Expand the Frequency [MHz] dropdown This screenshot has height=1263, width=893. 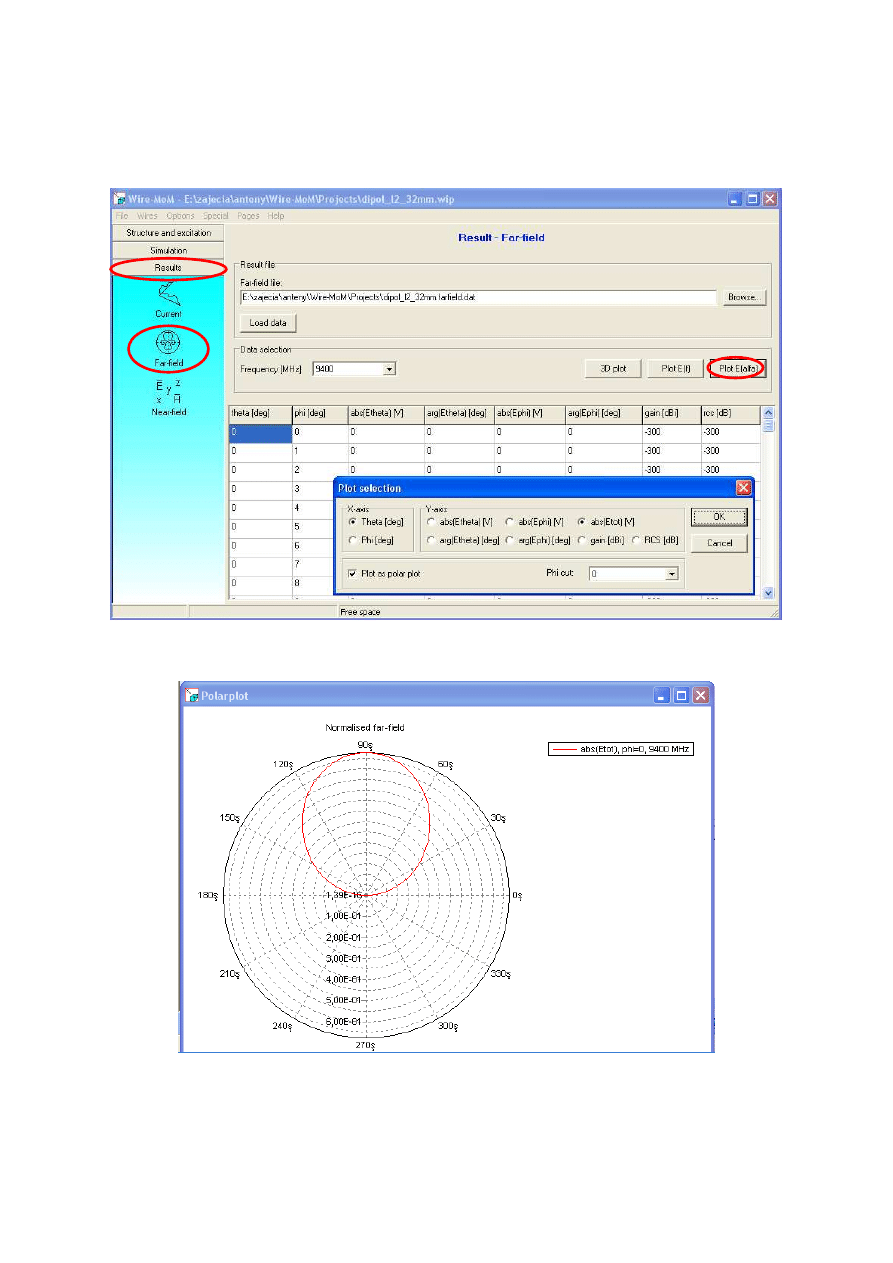pos(389,369)
